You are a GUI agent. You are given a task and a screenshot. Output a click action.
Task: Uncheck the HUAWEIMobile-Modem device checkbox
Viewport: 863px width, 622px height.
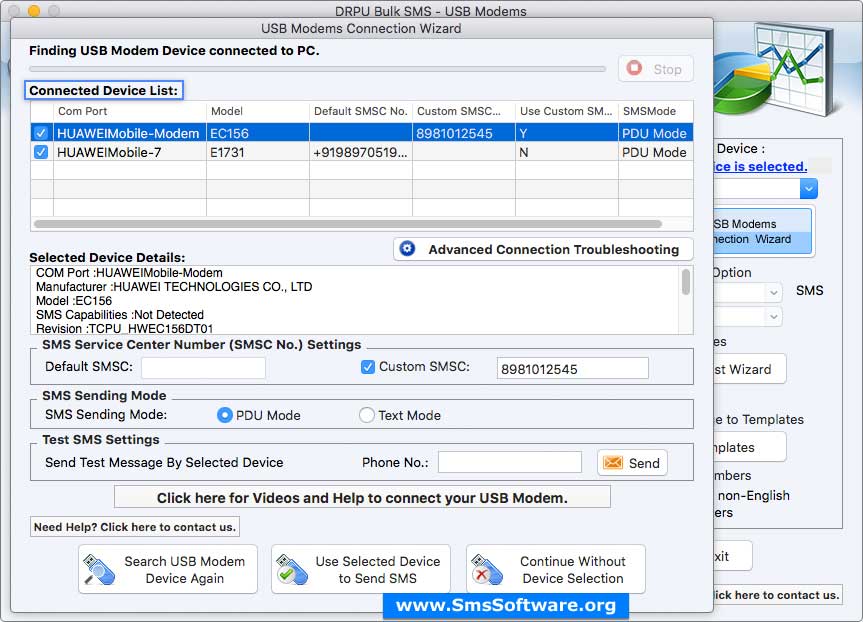click(41, 133)
